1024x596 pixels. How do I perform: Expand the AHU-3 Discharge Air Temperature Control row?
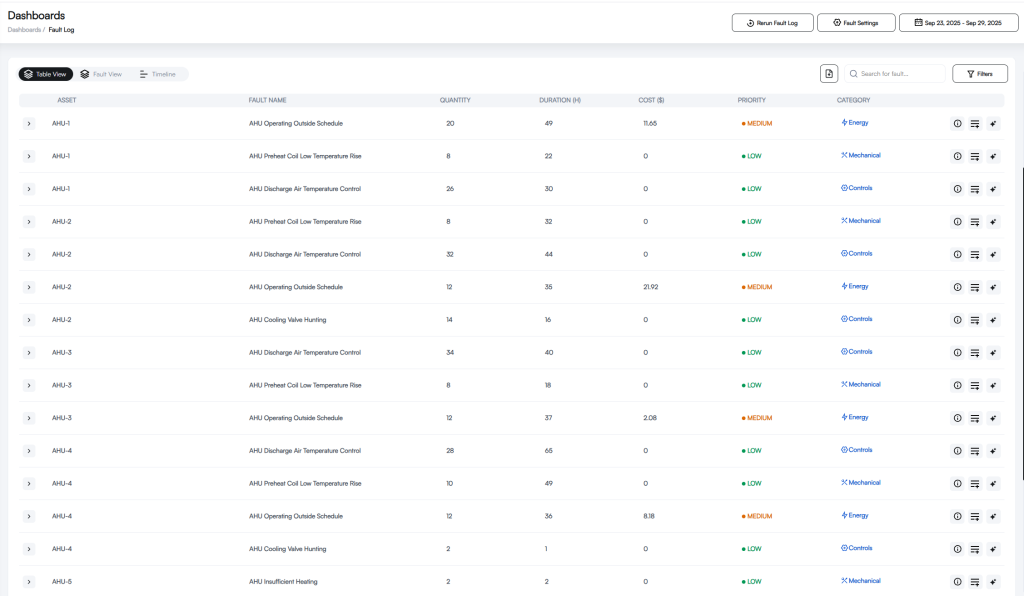[29, 353]
